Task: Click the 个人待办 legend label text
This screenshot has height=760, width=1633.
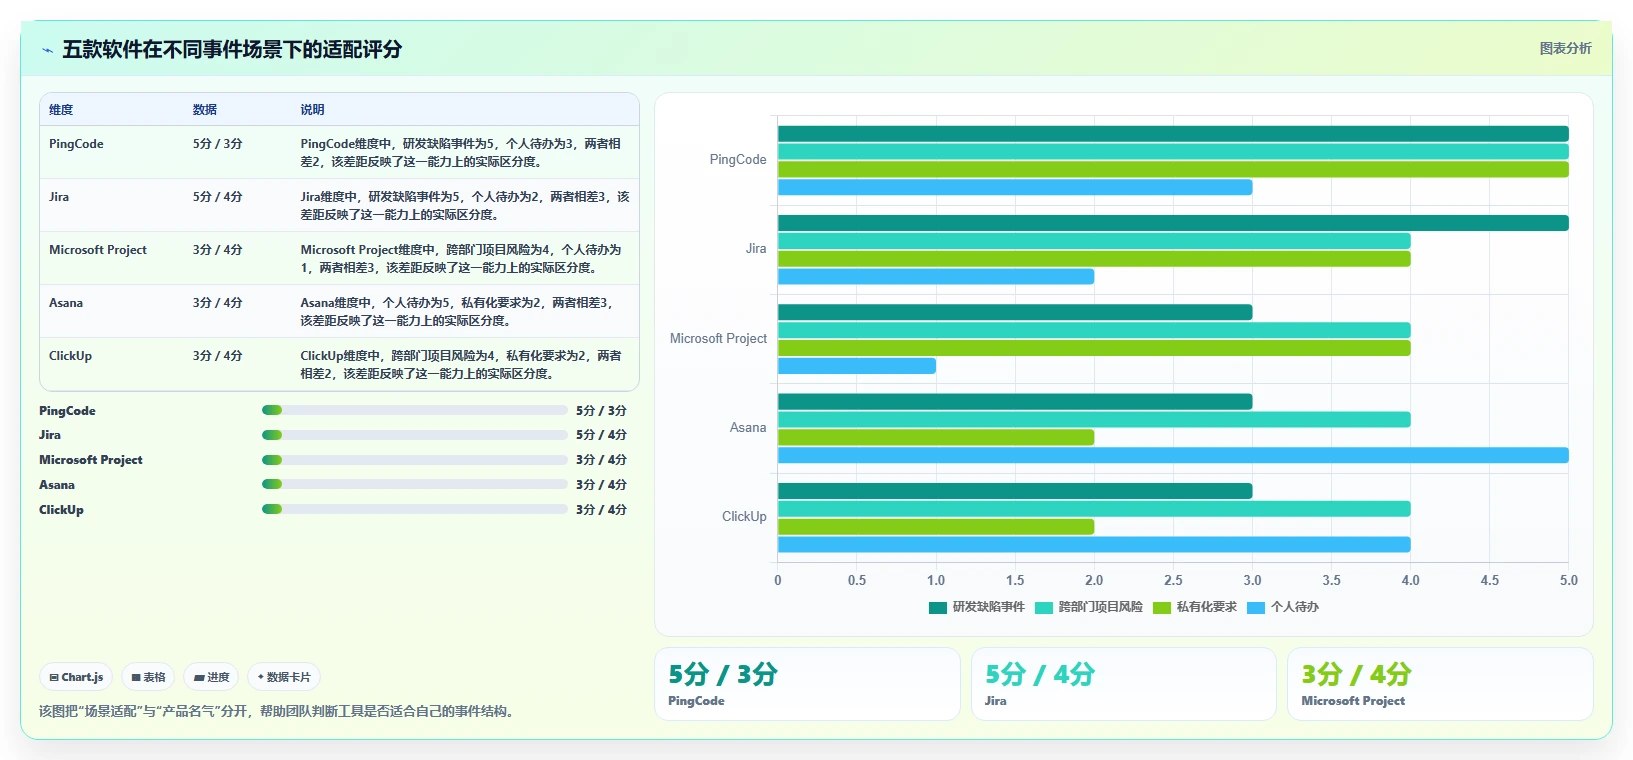Action: coord(1294,607)
